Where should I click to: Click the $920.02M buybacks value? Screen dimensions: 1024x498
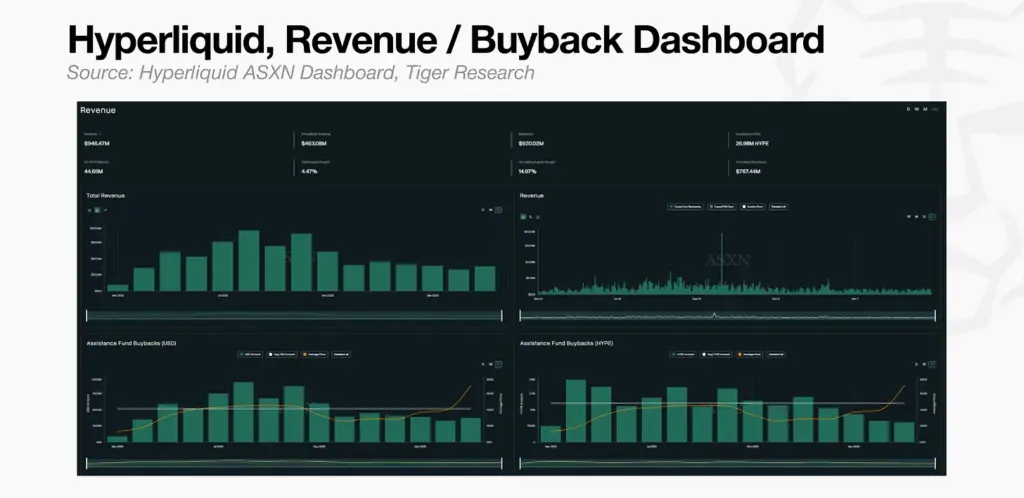[532, 143]
